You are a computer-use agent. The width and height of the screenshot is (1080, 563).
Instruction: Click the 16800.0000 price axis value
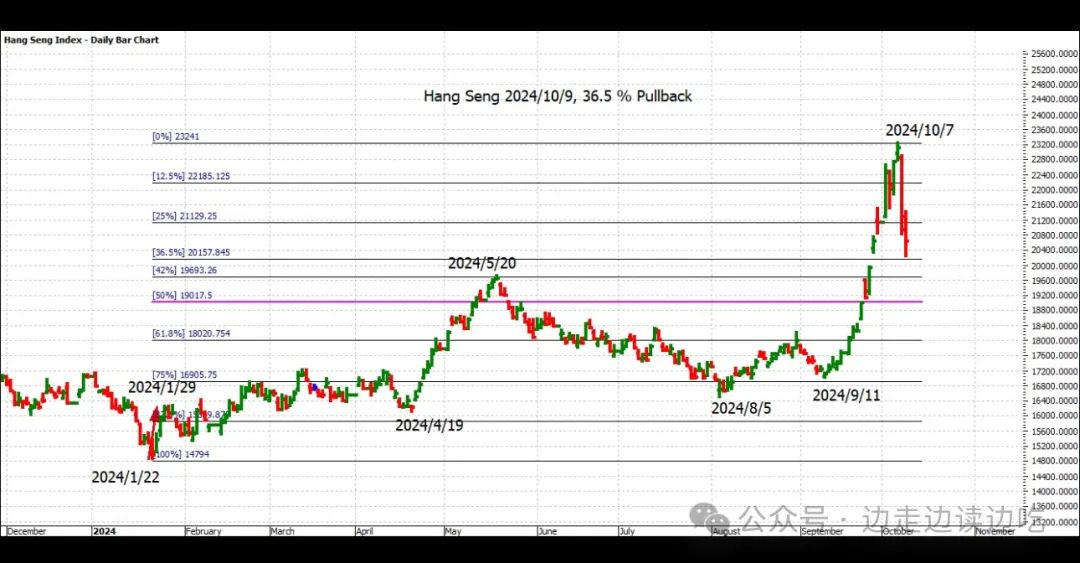pyautogui.click(x=1055, y=386)
